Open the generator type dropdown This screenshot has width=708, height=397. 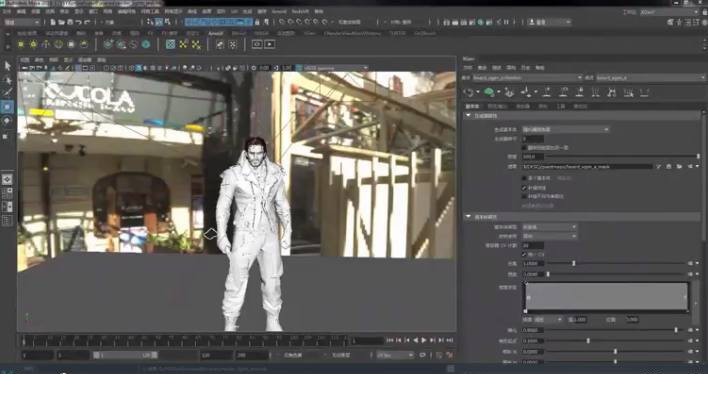[565, 130]
